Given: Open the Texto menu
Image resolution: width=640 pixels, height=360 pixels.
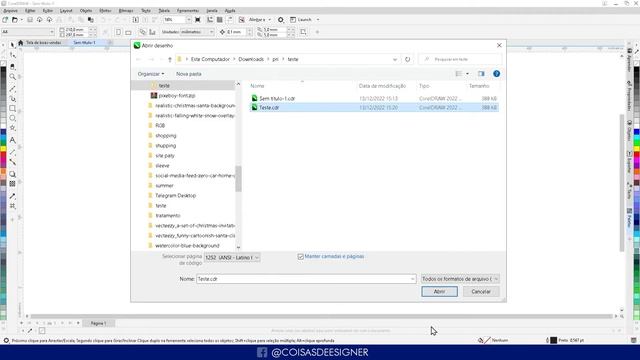Looking at the screenshot, I should tap(146, 11).
